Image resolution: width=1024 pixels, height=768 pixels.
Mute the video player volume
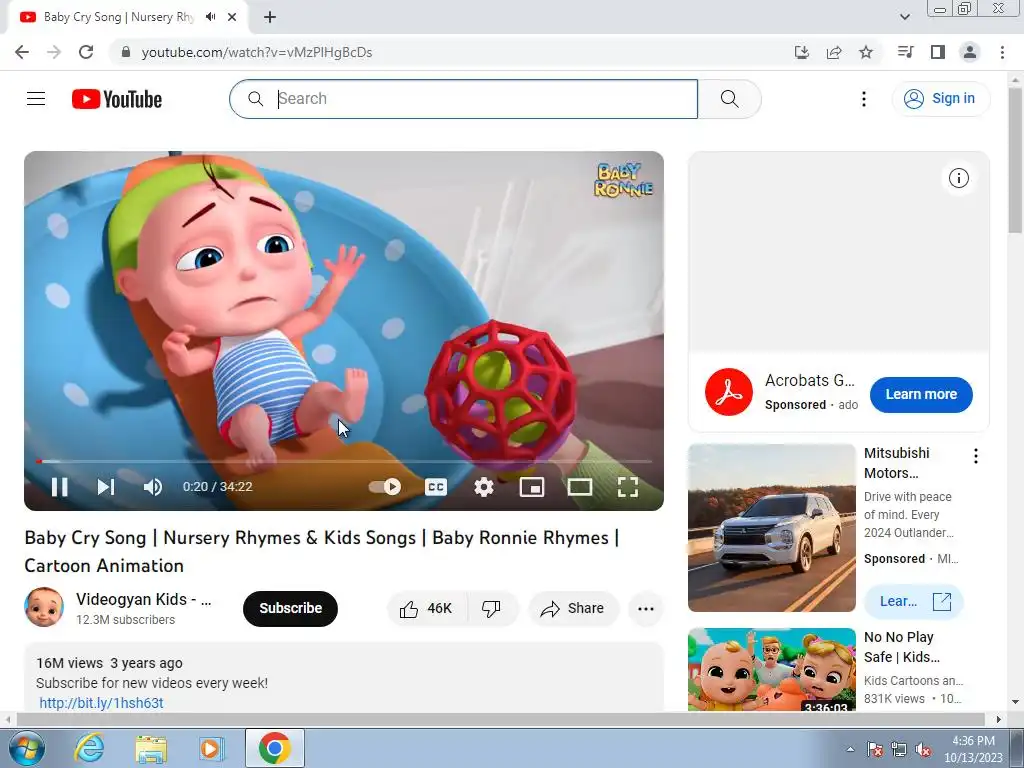[x=153, y=487]
